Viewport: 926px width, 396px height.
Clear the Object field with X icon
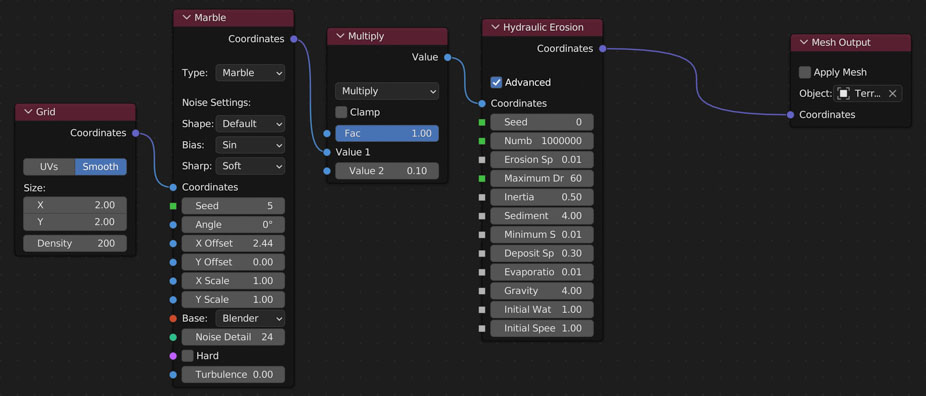click(892, 93)
